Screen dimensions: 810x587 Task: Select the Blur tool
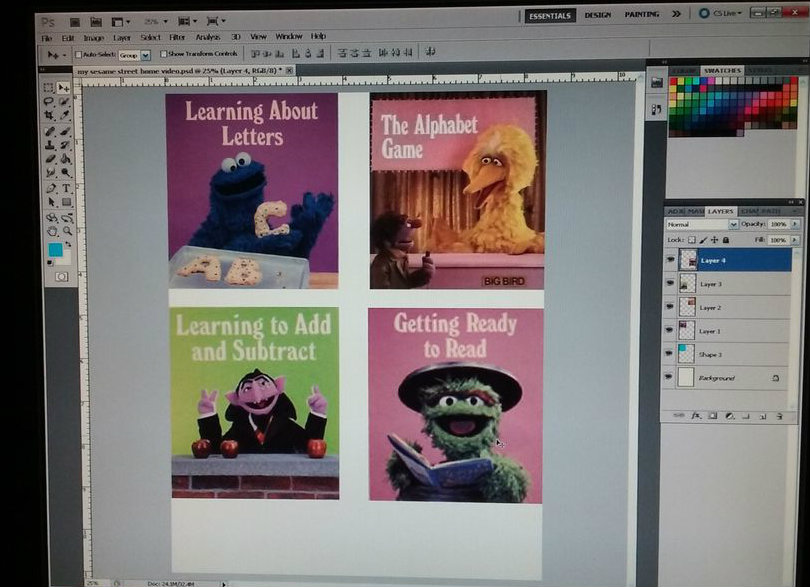tap(50, 172)
